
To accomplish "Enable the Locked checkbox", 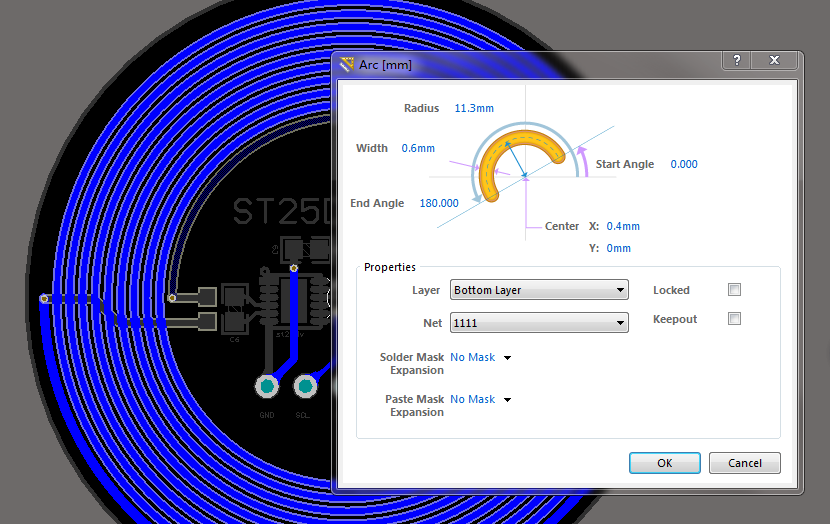I will (734, 290).
